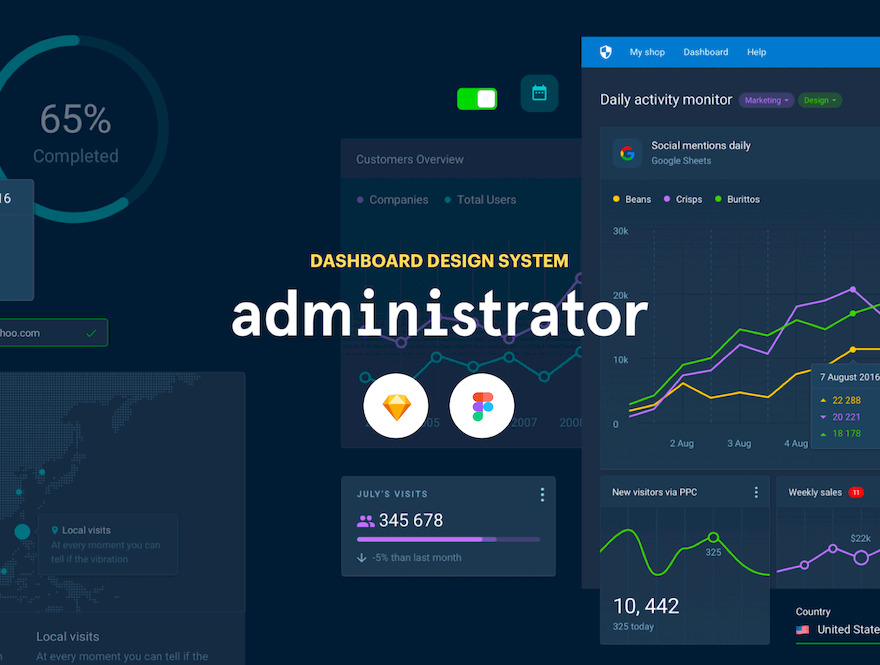880x665 pixels.
Task: Click the 18 178 value in tooltip
Action: click(x=846, y=433)
